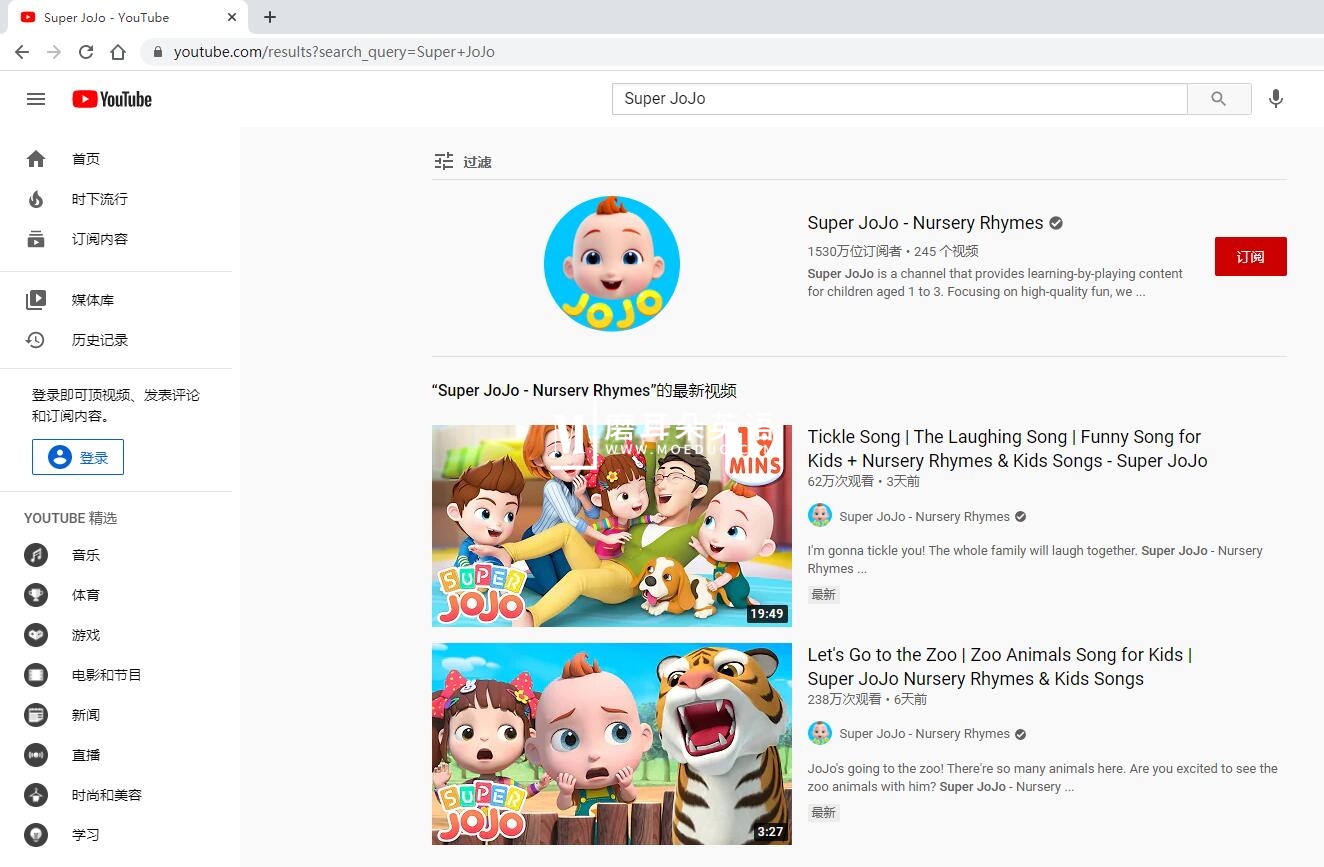
Task: Click the red 订阅 subscribe button
Action: (x=1250, y=257)
